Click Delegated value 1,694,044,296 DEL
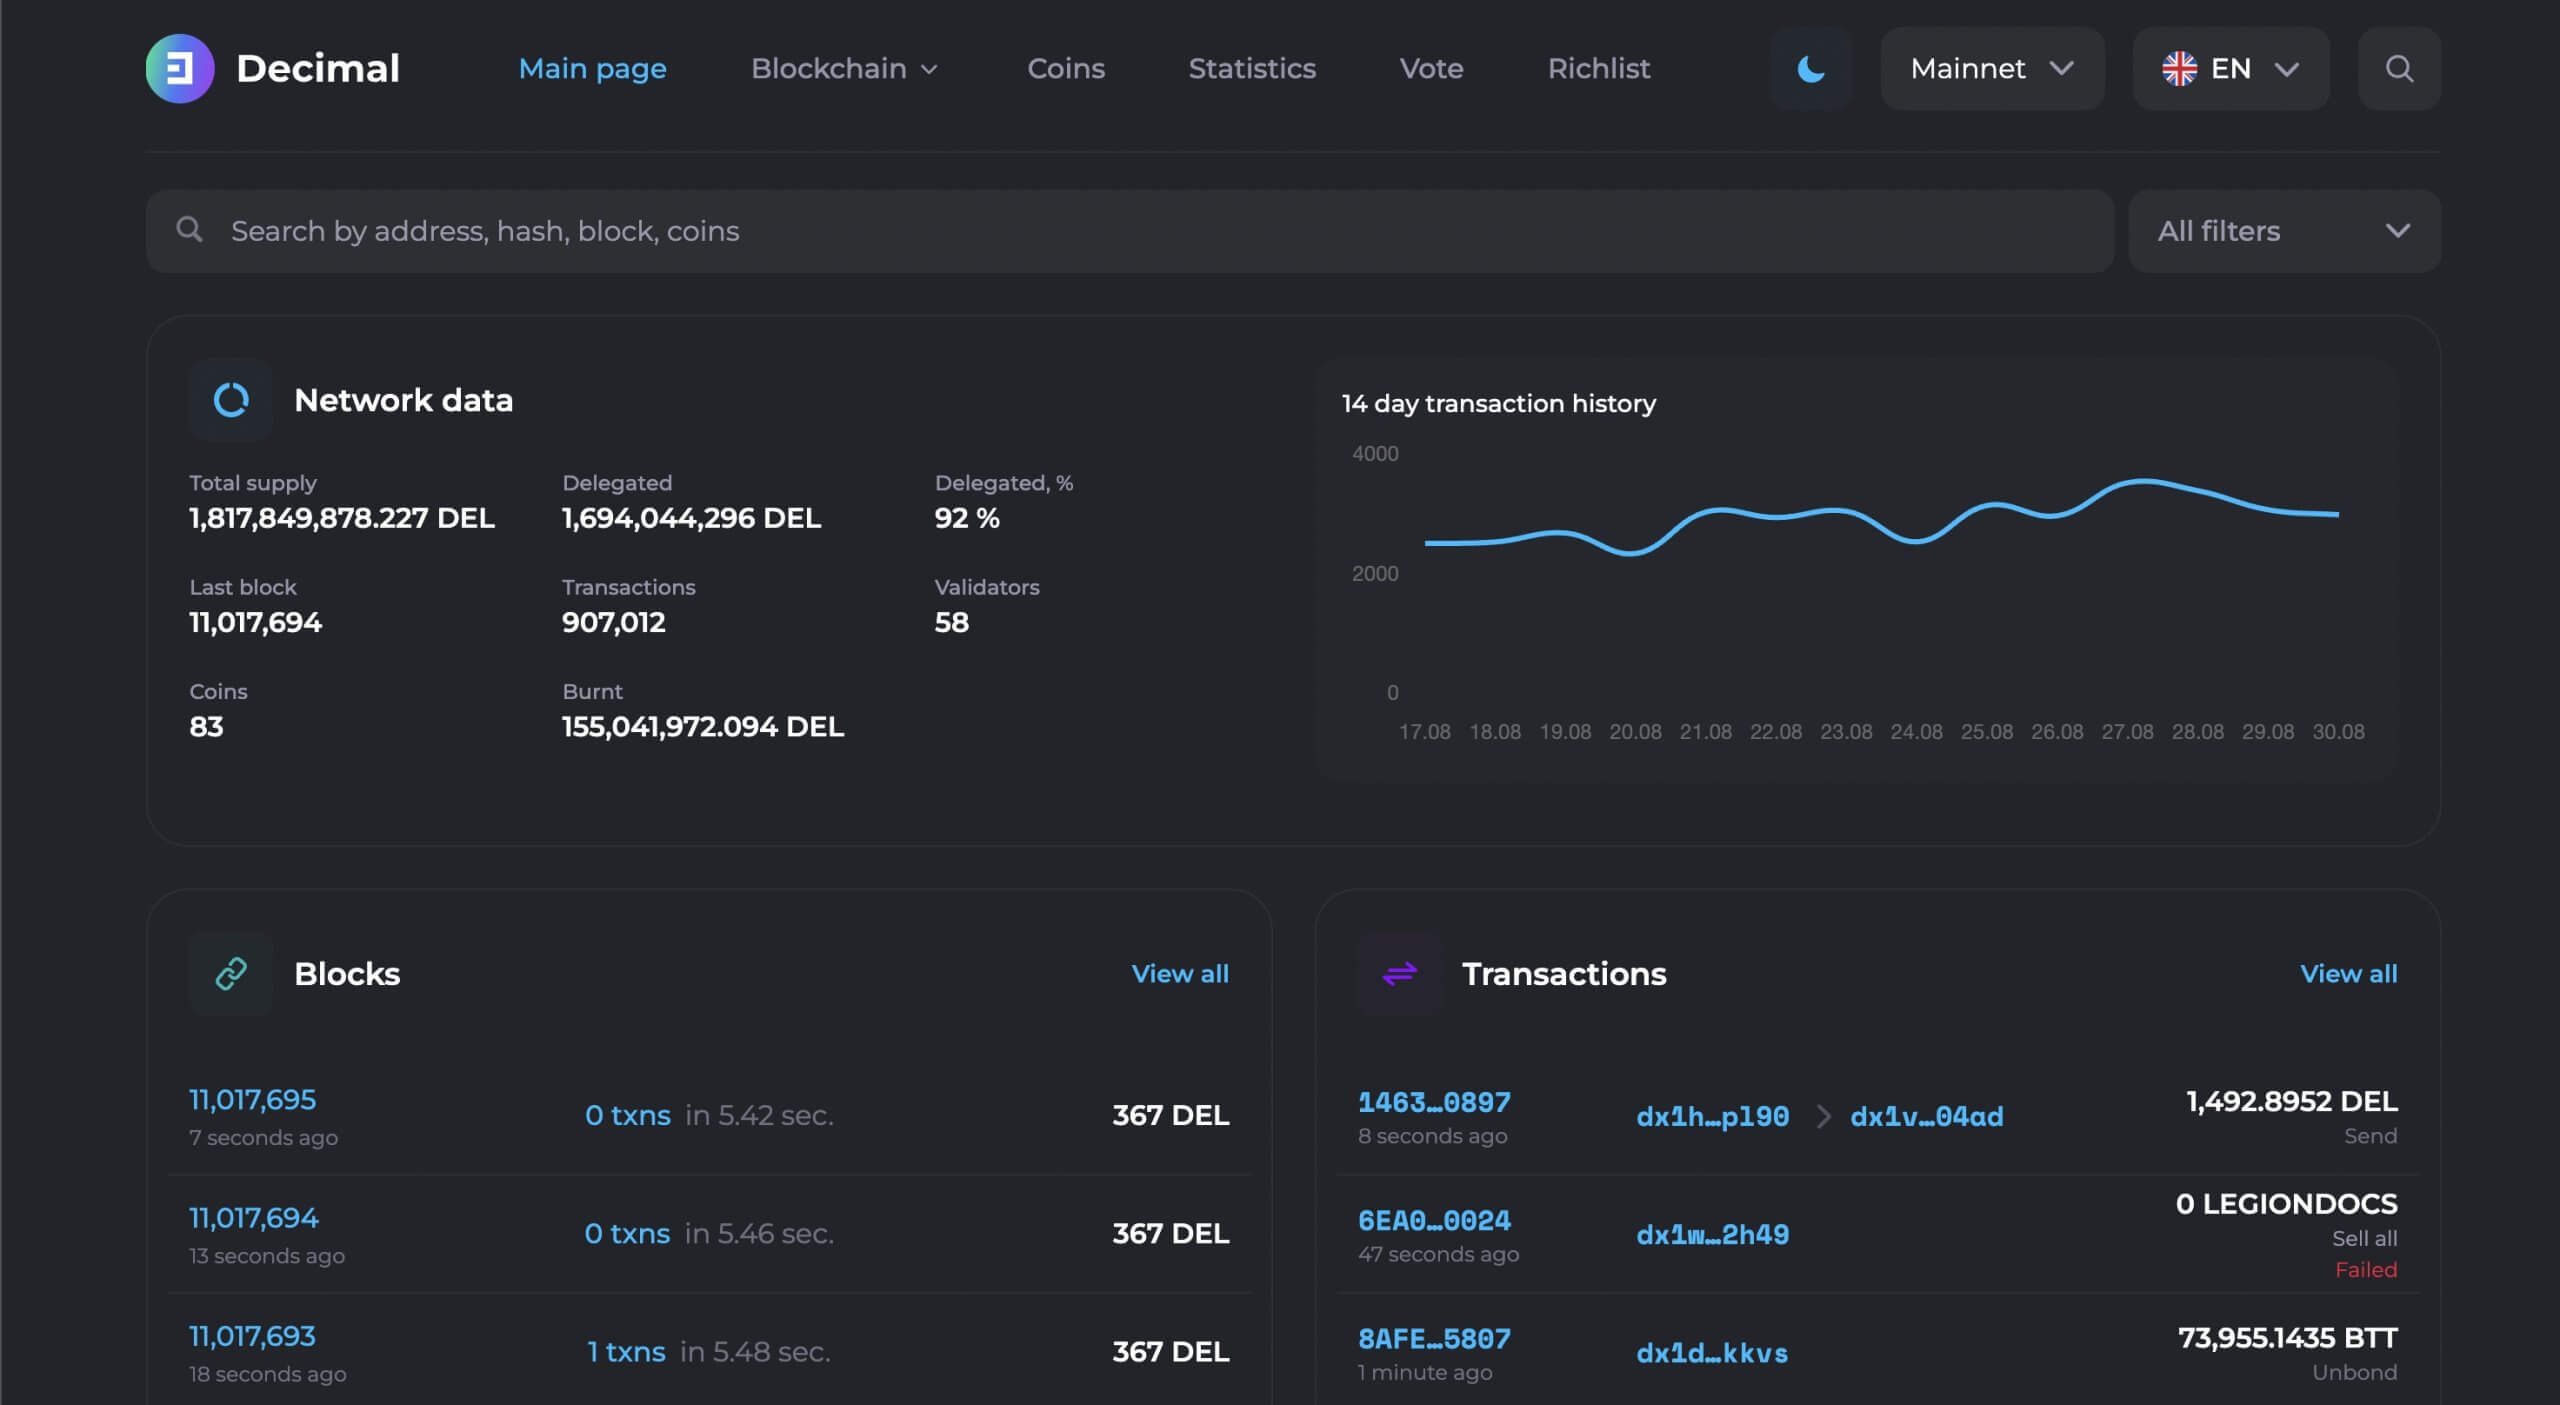The height and width of the screenshot is (1405, 2560). [x=691, y=517]
